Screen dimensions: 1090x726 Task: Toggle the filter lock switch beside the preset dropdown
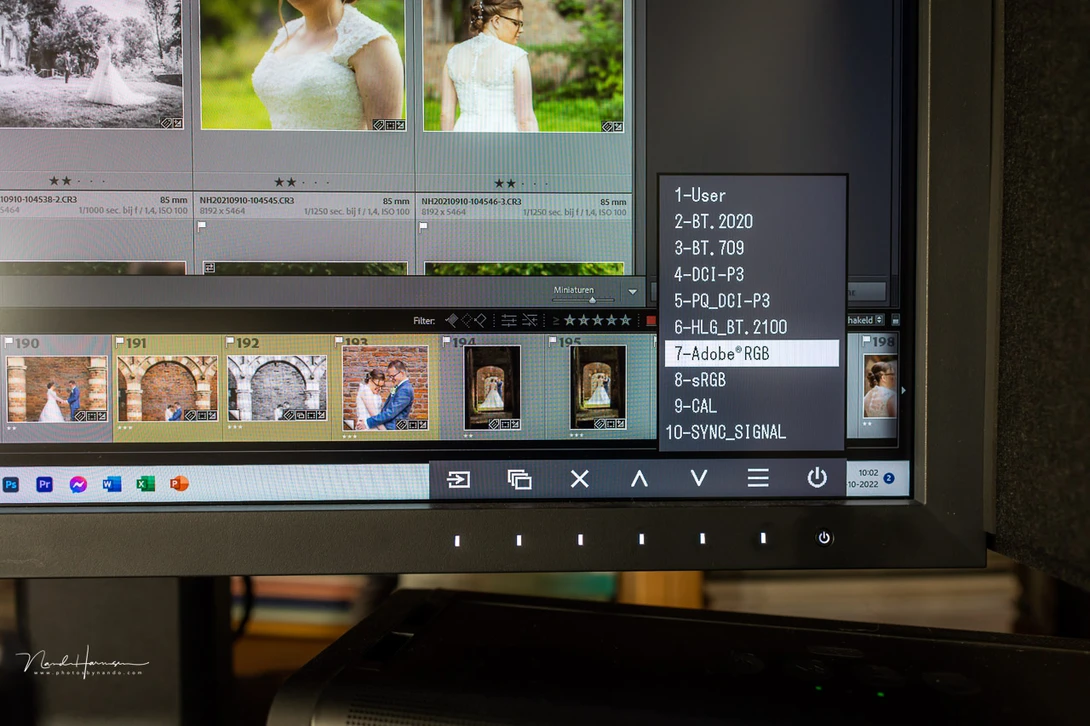pyautogui.click(x=895, y=320)
